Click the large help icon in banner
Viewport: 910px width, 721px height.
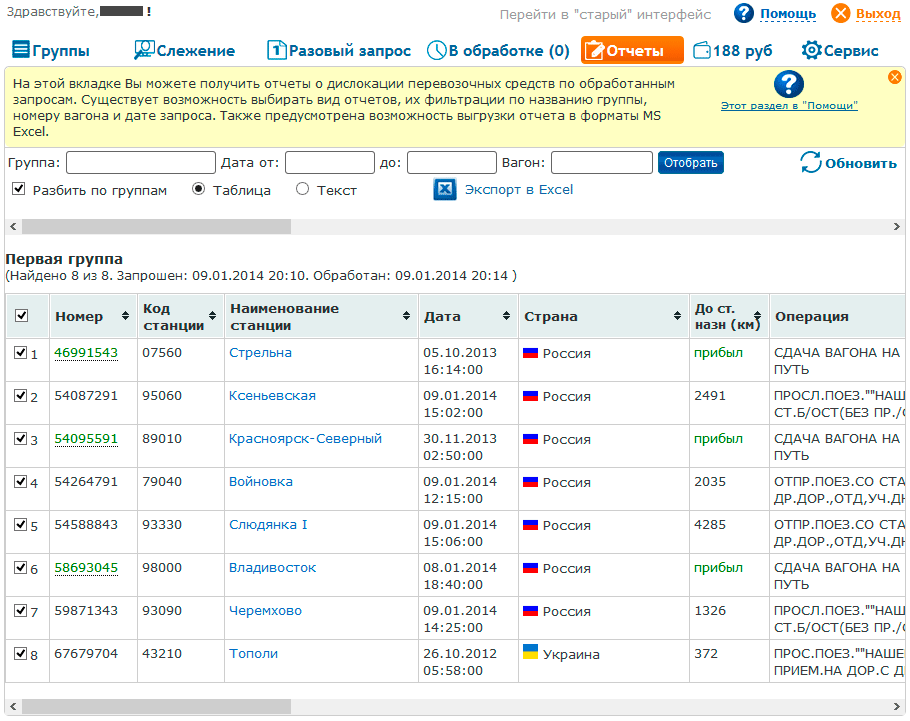[x=789, y=85]
